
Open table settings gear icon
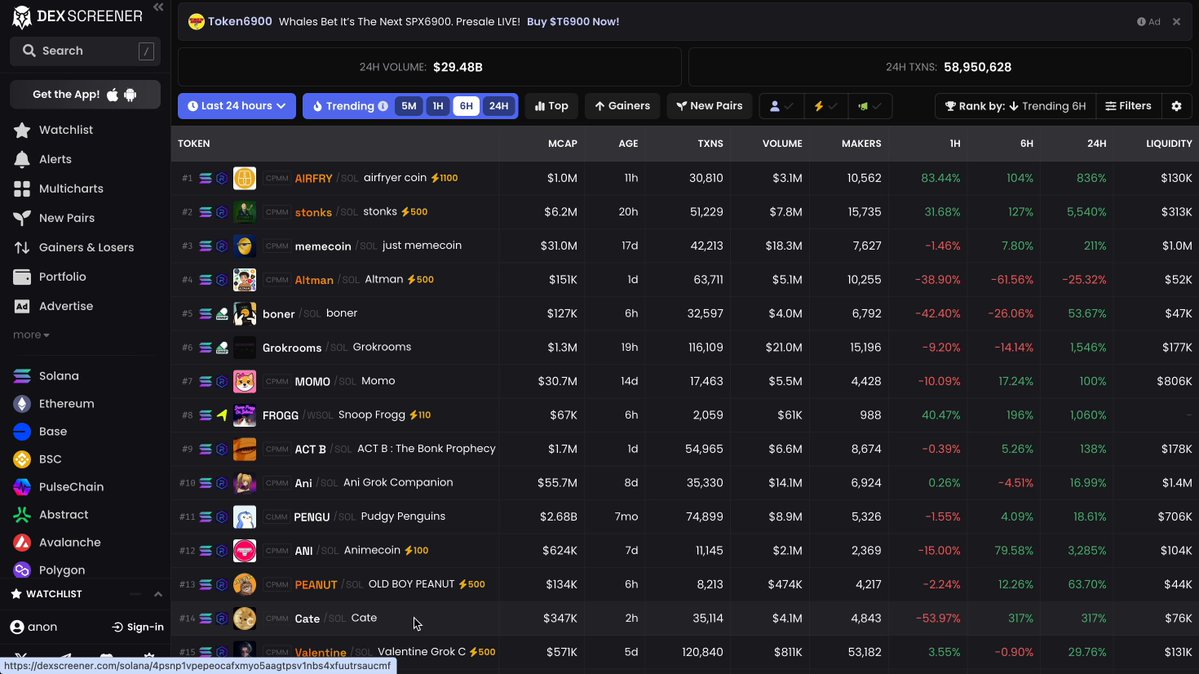[1177, 106]
